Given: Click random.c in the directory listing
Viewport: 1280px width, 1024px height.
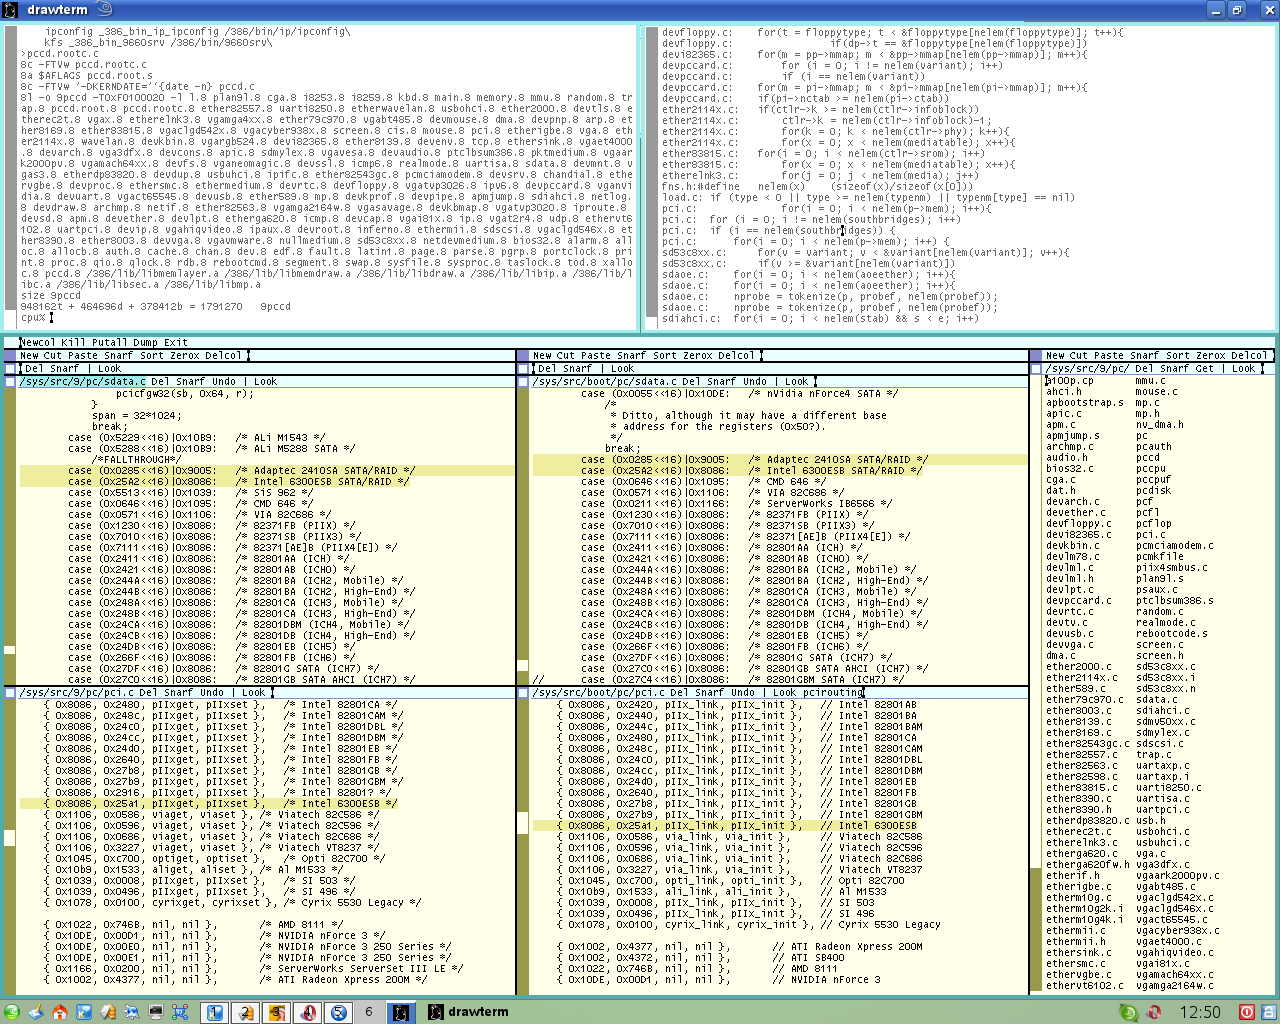Looking at the screenshot, I should [x=1159, y=611].
